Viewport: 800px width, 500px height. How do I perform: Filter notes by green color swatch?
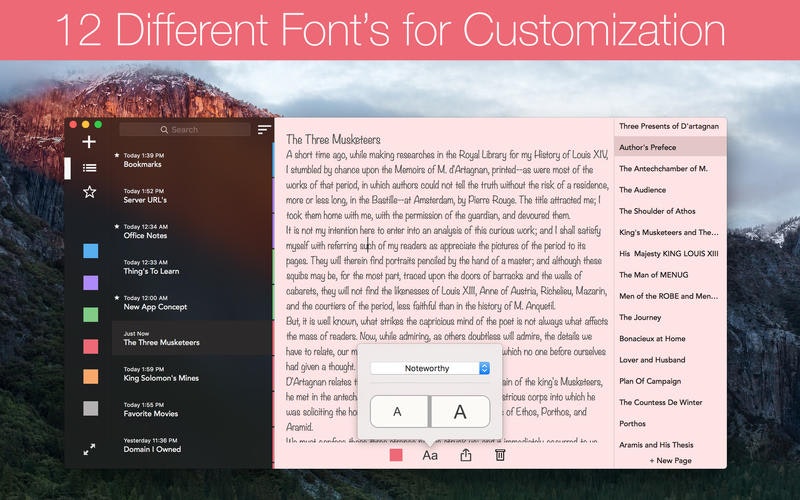(90, 314)
